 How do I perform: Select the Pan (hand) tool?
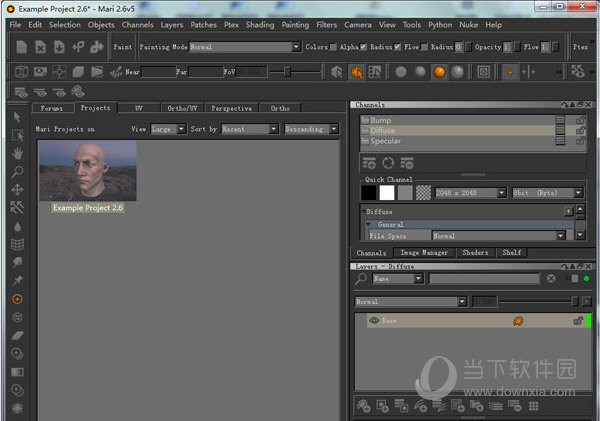(17, 153)
